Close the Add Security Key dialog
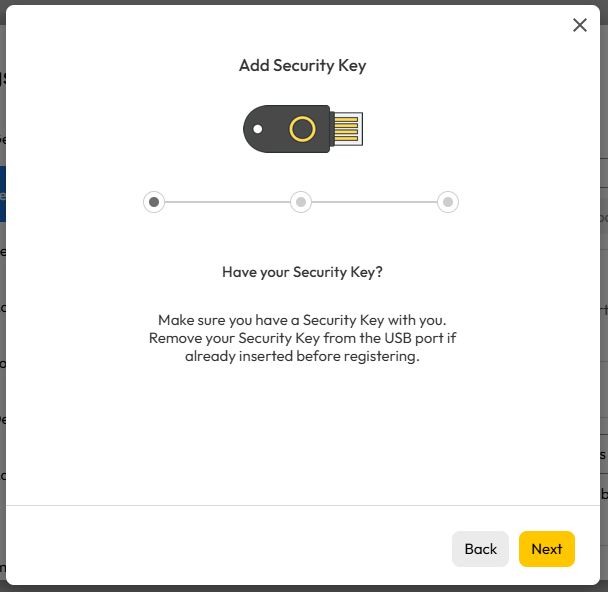608x592 pixels. pos(579,25)
